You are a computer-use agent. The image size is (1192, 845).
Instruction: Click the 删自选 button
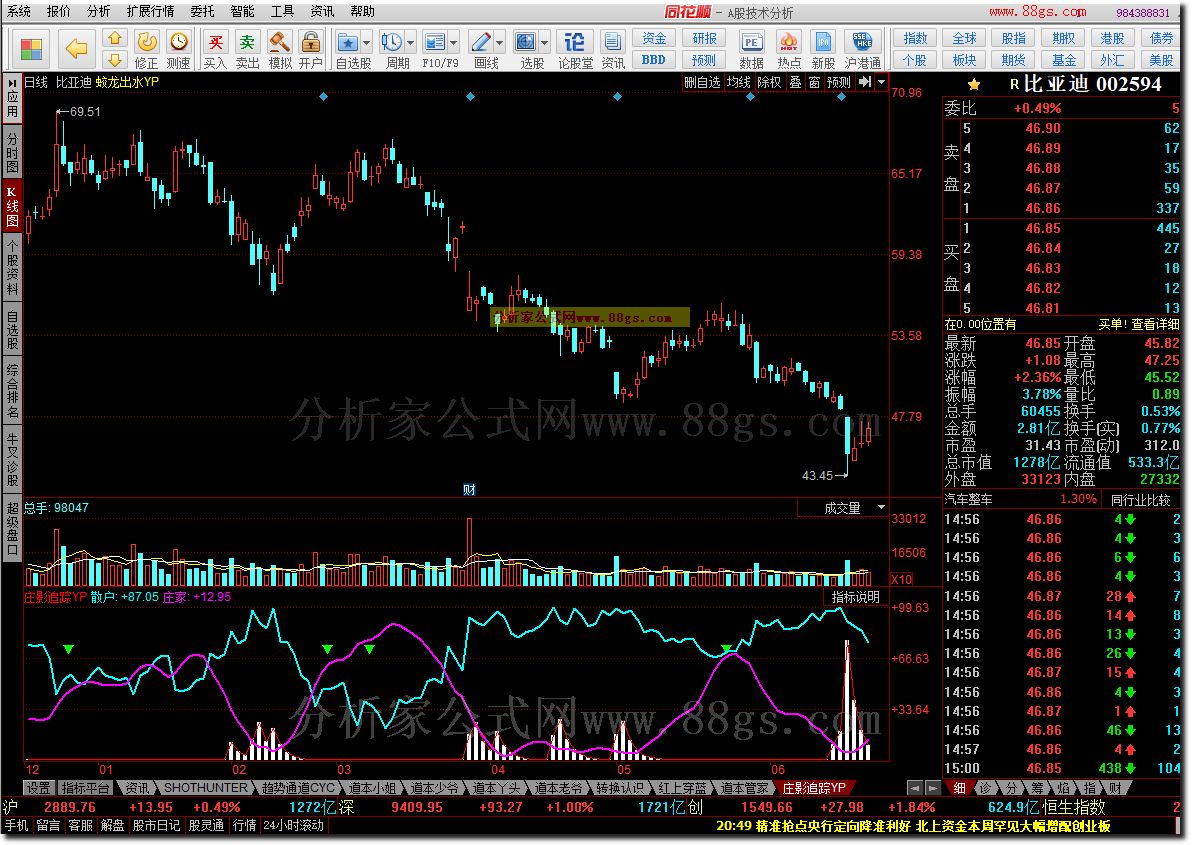702,82
